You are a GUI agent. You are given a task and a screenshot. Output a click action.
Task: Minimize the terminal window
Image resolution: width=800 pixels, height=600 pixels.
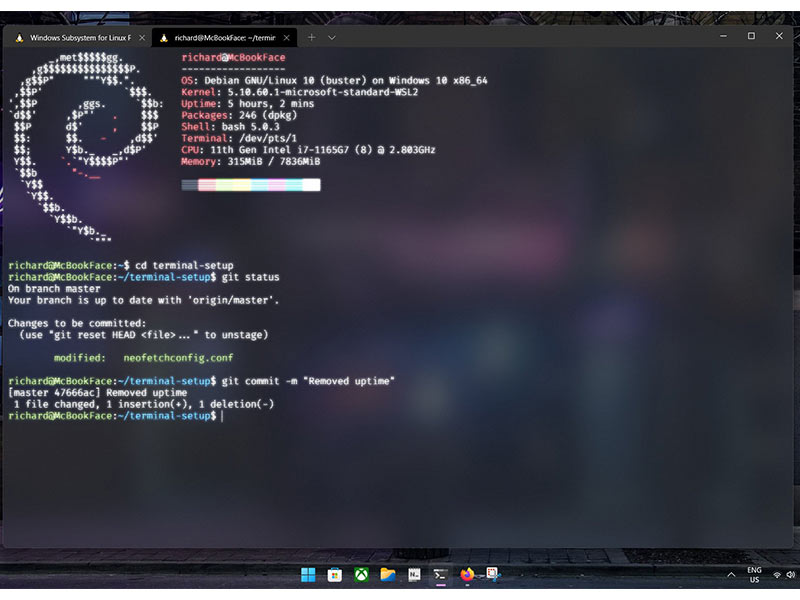723,36
